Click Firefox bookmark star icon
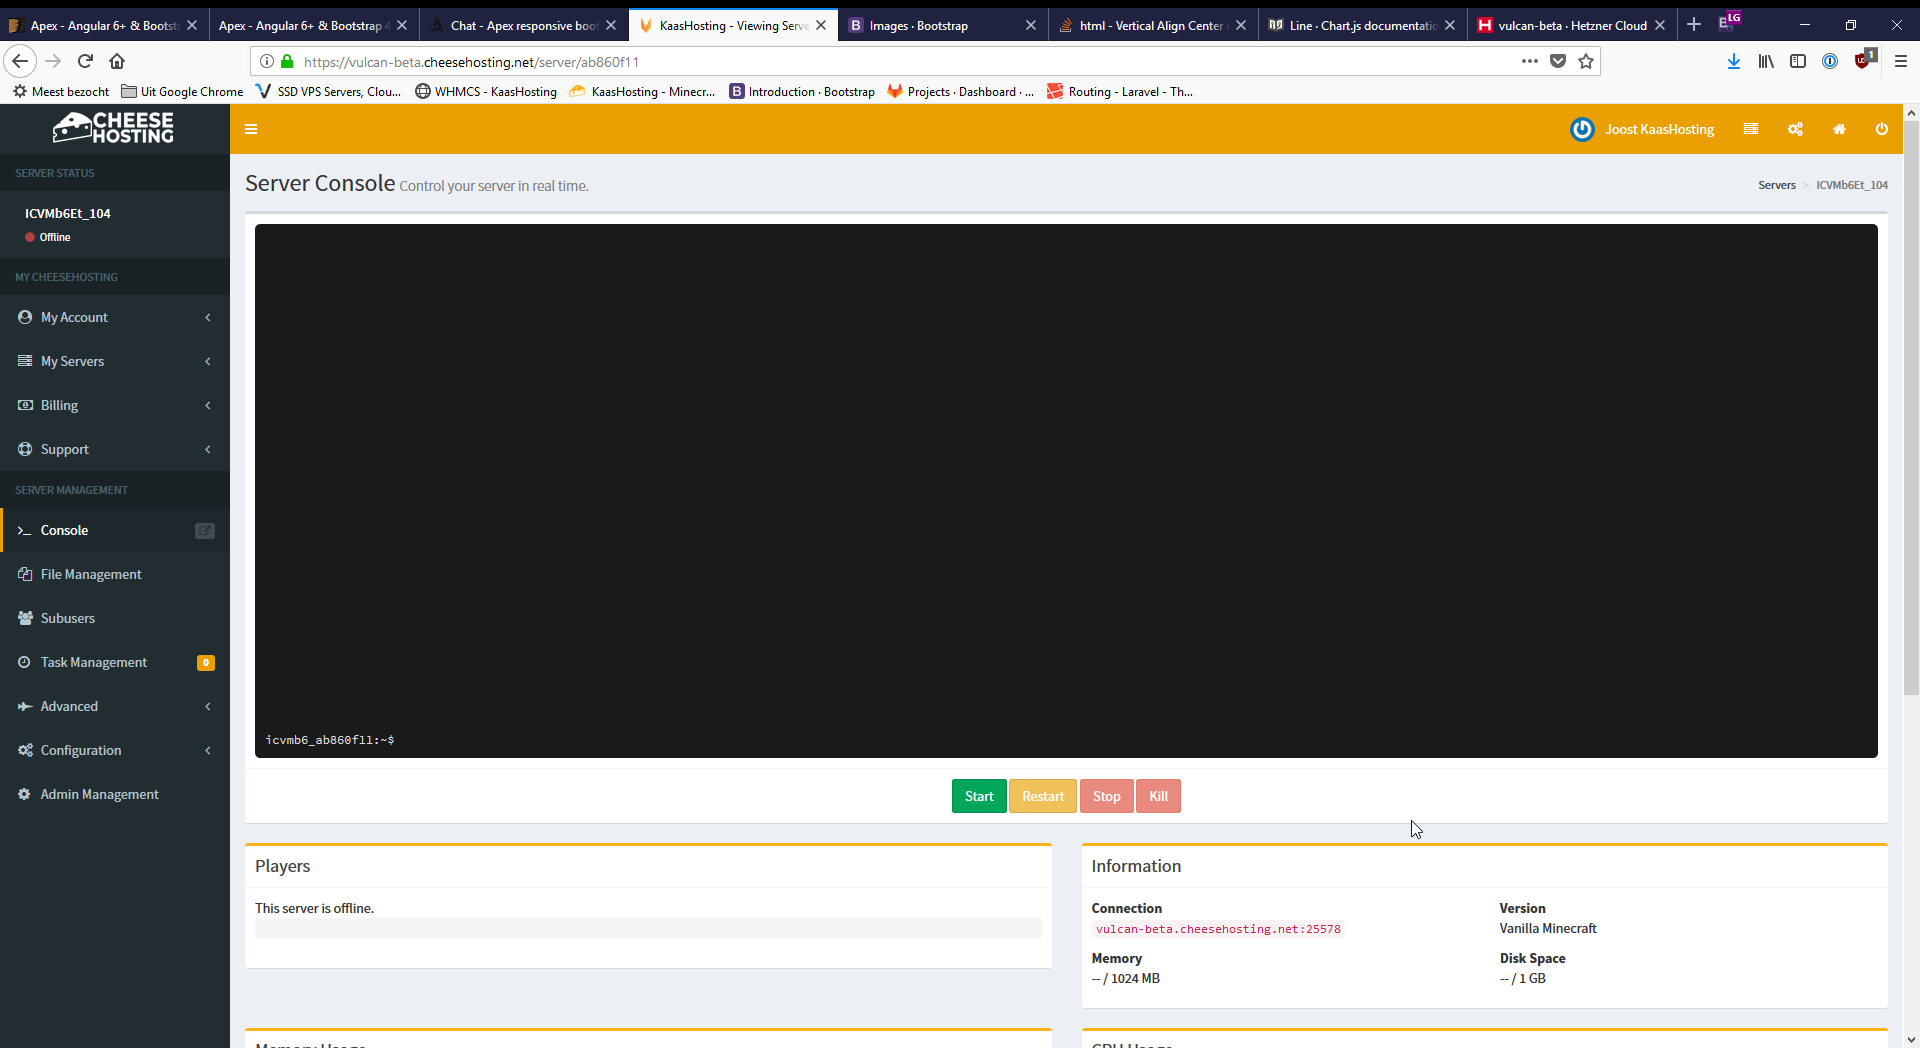Screen dimensions: 1920x1048 click(1586, 62)
